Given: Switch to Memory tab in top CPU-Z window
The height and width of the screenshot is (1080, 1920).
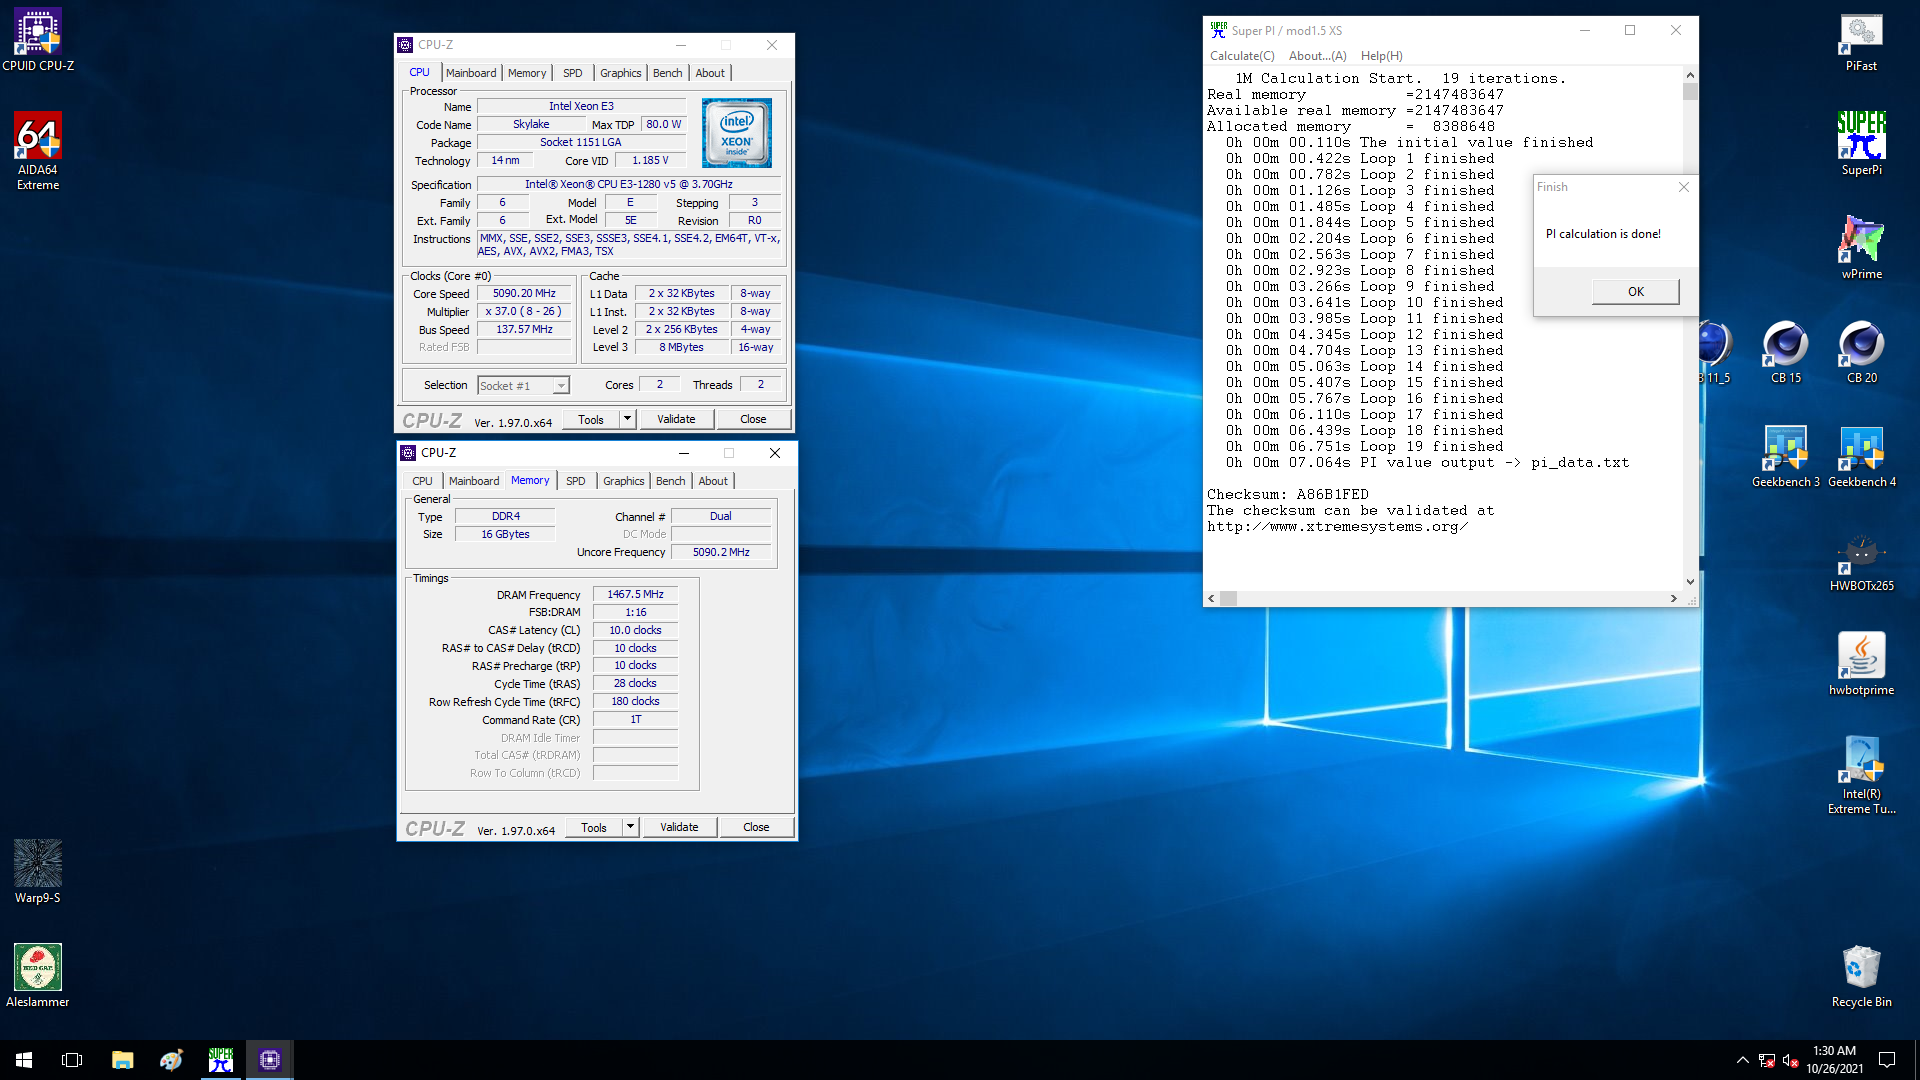Looking at the screenshot, I should [x=527, y=73].
